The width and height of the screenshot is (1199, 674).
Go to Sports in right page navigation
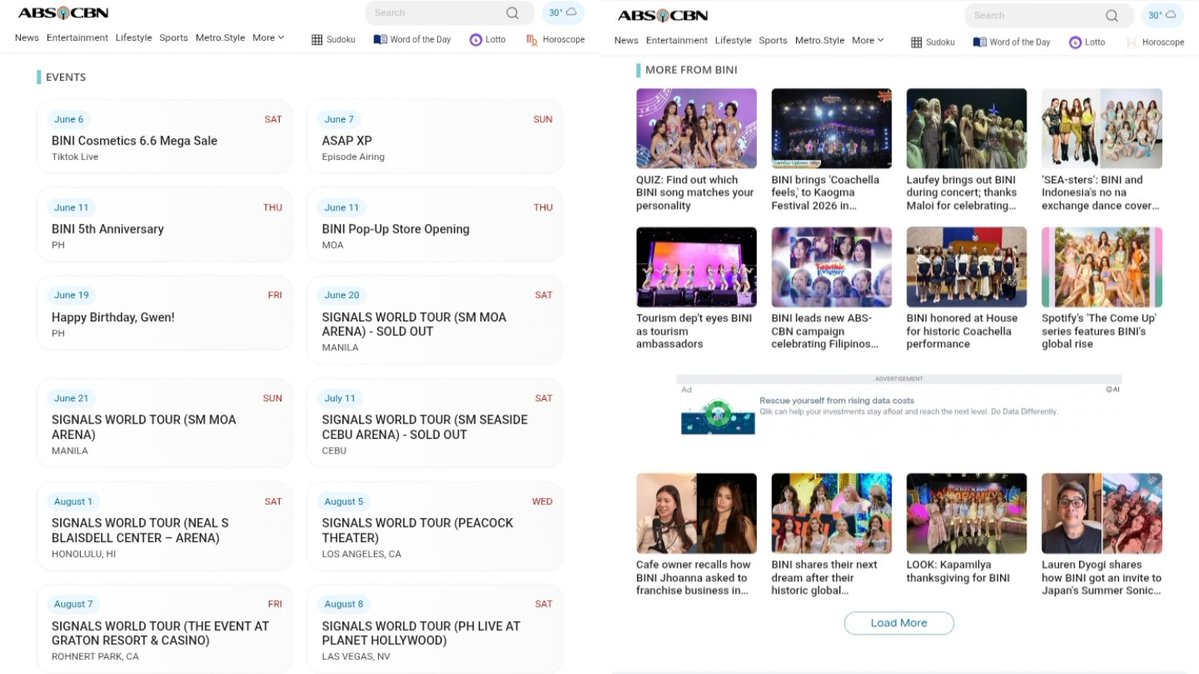[x=773, y=41]
